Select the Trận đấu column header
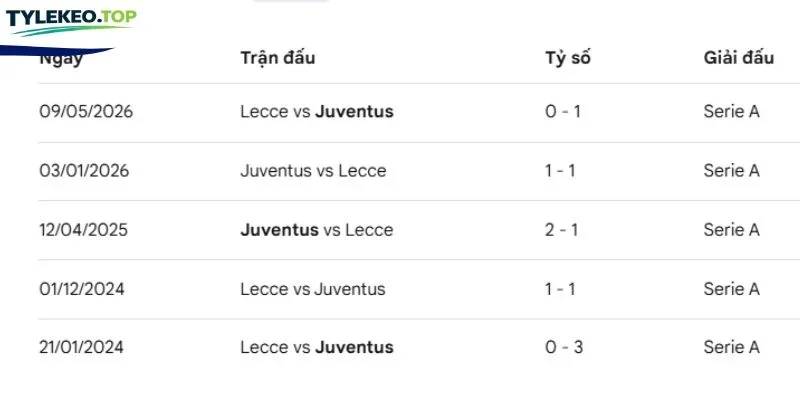800x400 pixels. click(x=278, y=58)
